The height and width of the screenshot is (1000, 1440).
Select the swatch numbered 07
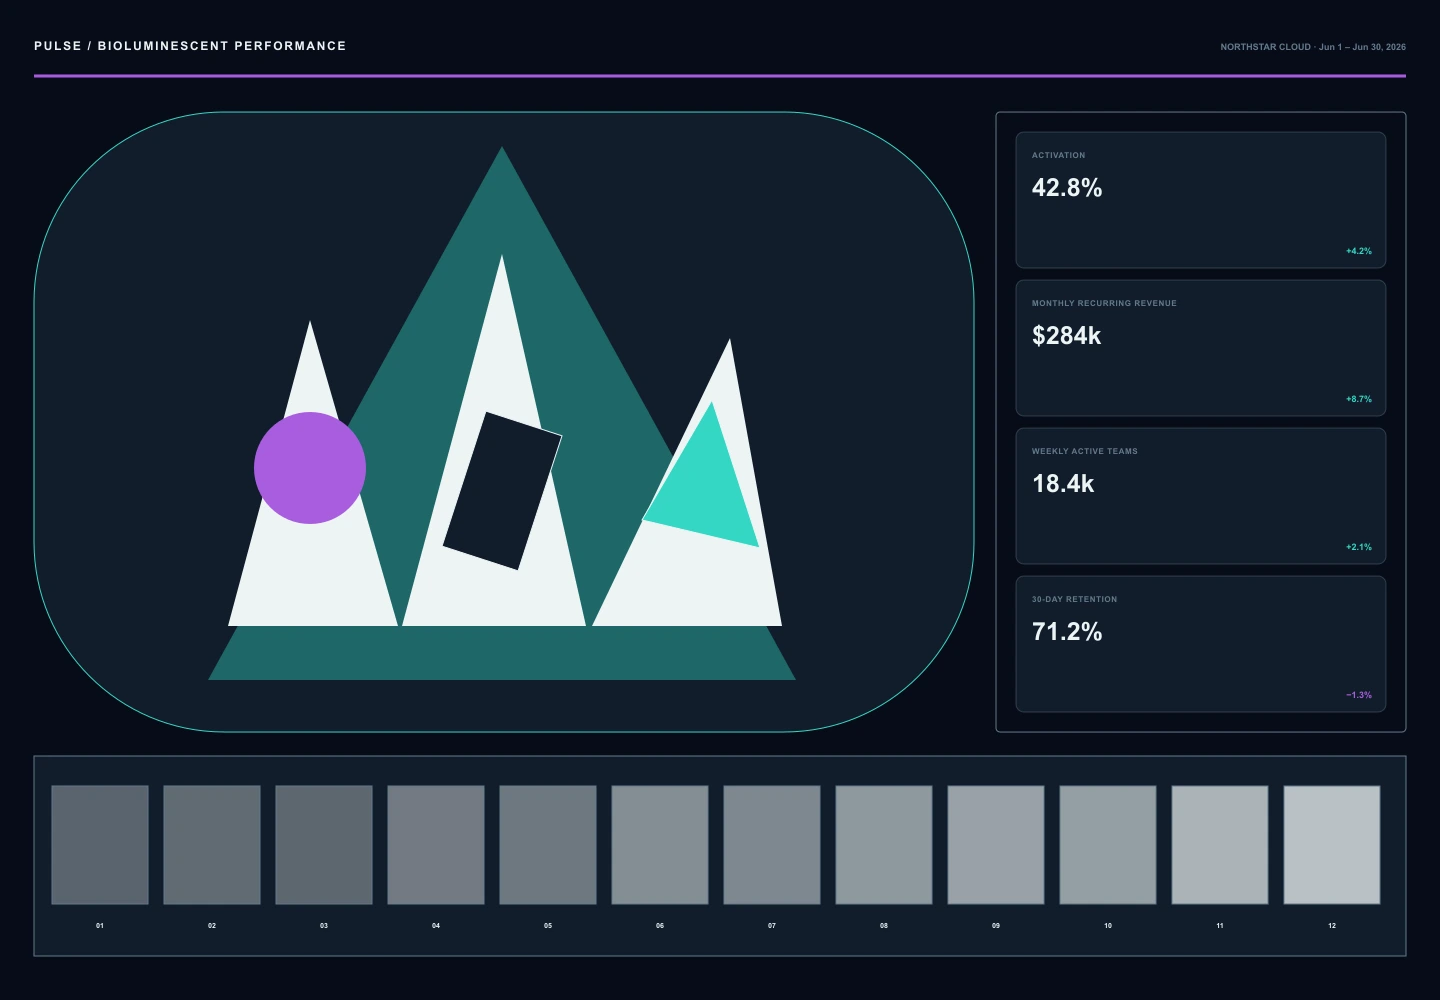tap(772, 845)
